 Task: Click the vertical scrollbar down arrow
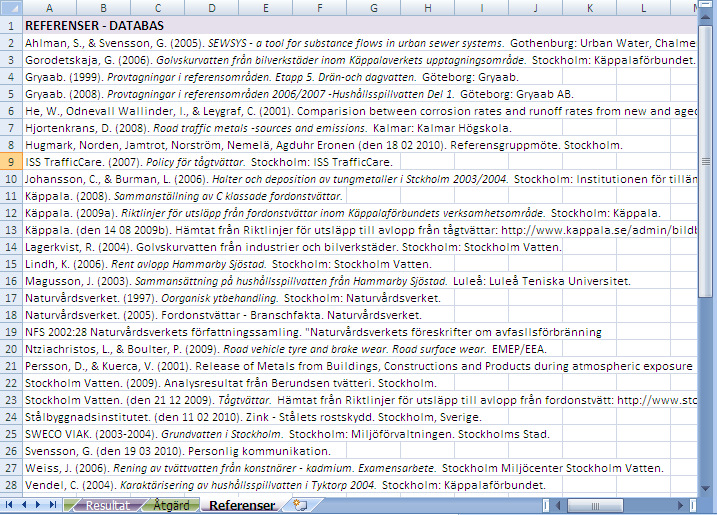(x=706, y=489)
